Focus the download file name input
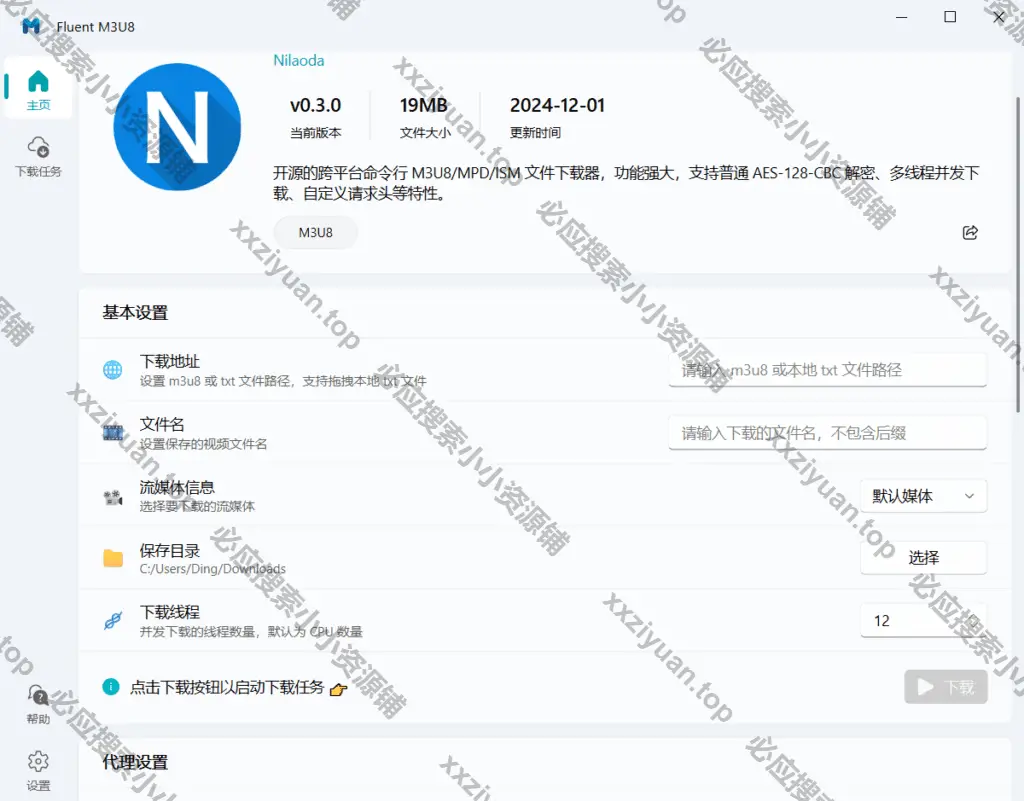This screenshot has height=801, width=1024. pyautogui.click(x=827, y=433)
